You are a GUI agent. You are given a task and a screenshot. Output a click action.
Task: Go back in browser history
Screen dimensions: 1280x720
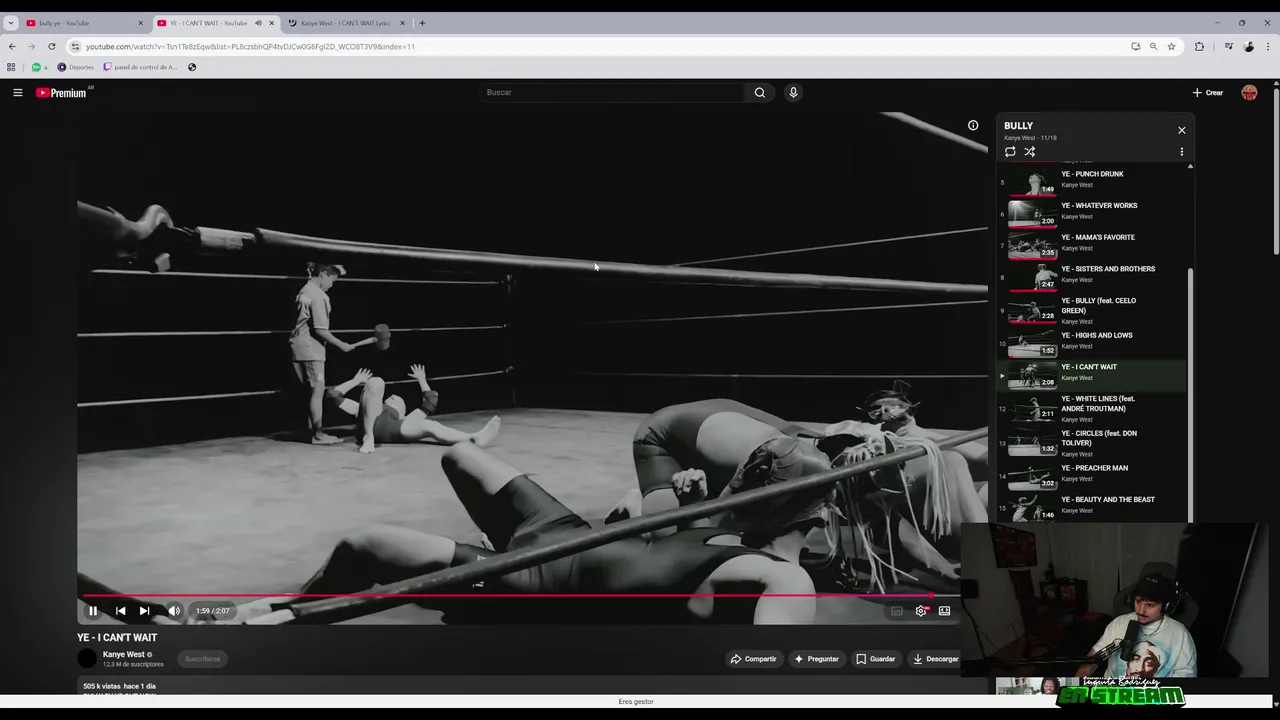[12, 46]
